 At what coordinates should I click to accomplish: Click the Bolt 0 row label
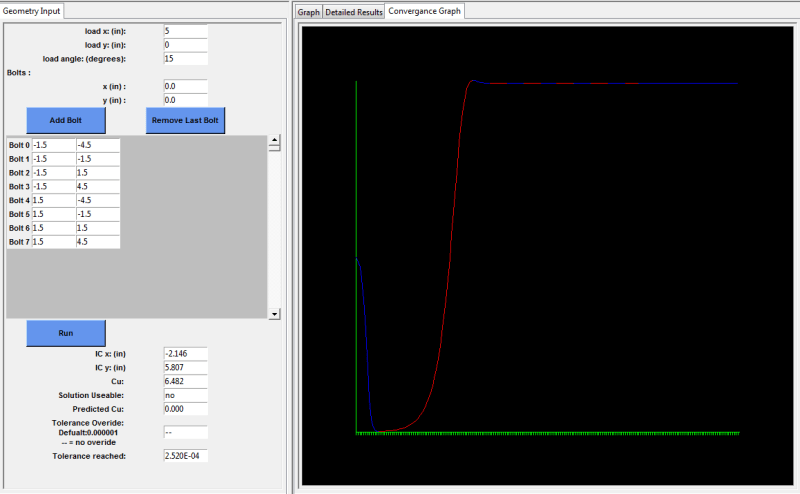click(x=19, y=145)
